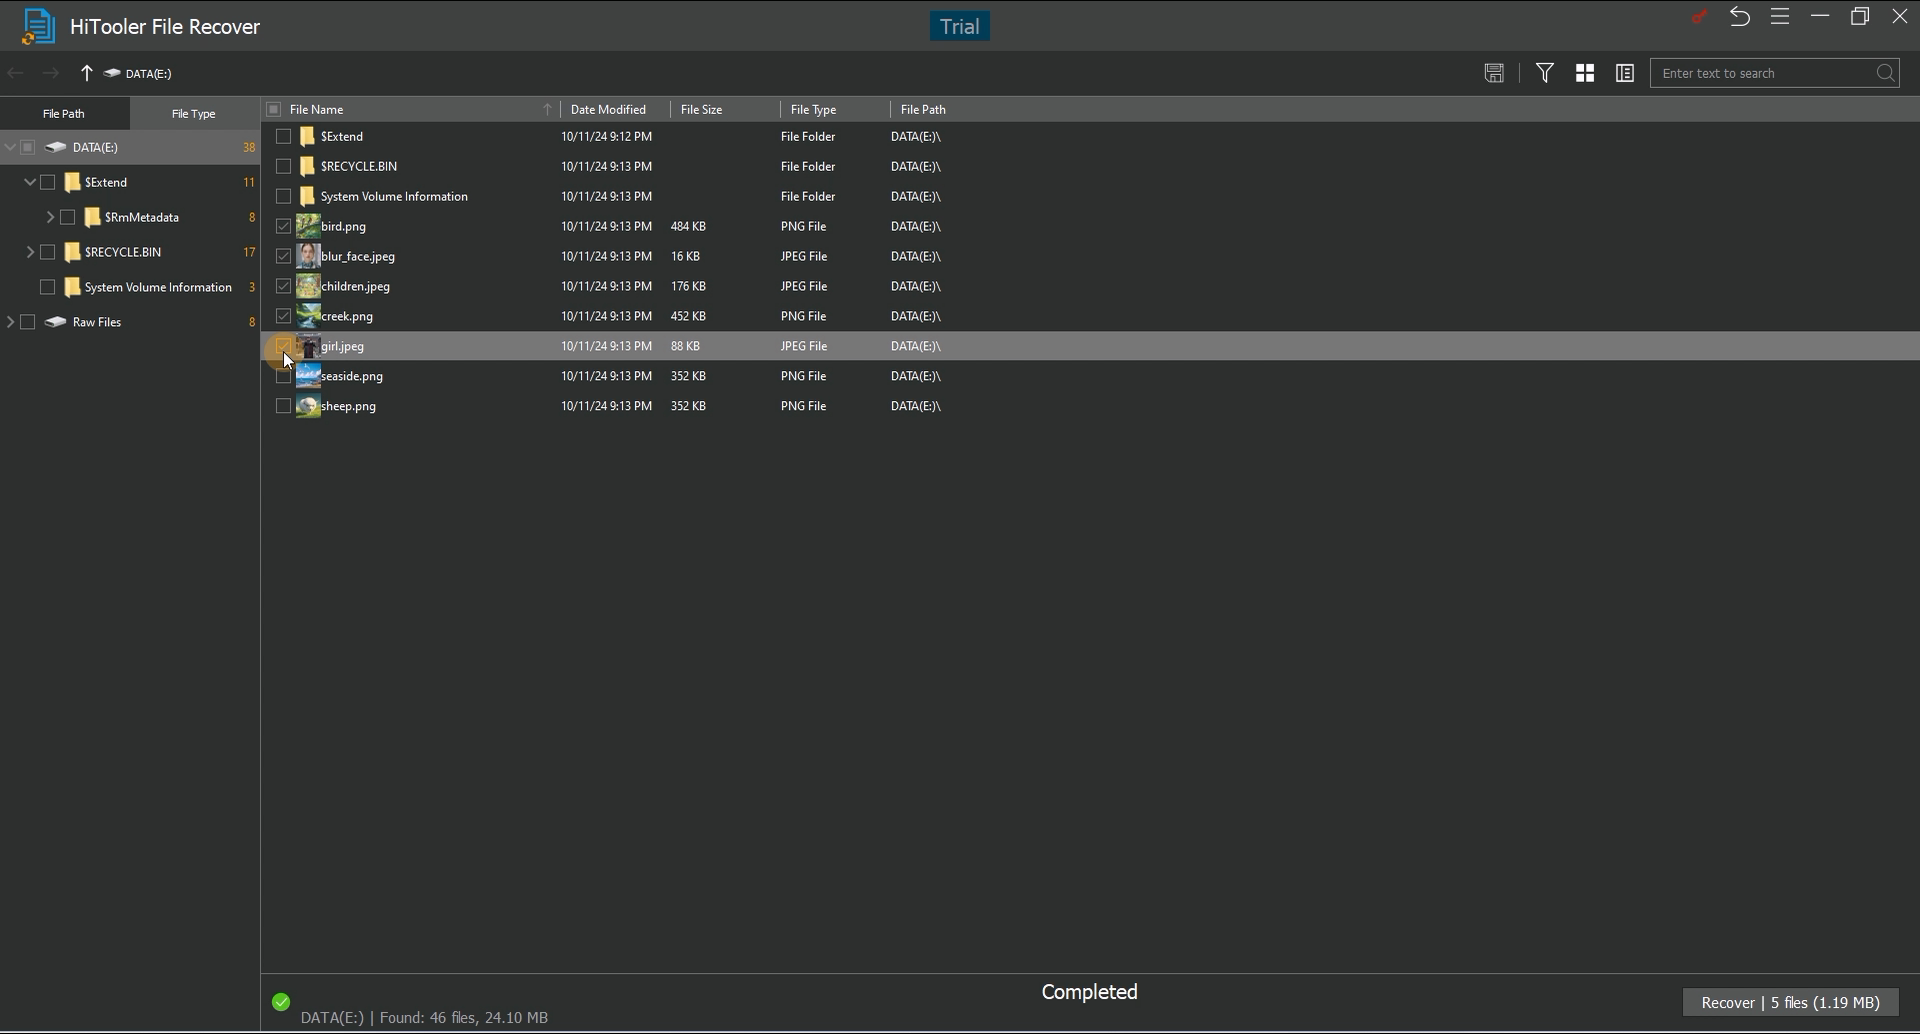
Task: Switch to the File Path tab
Action: (x=64, y=113)
